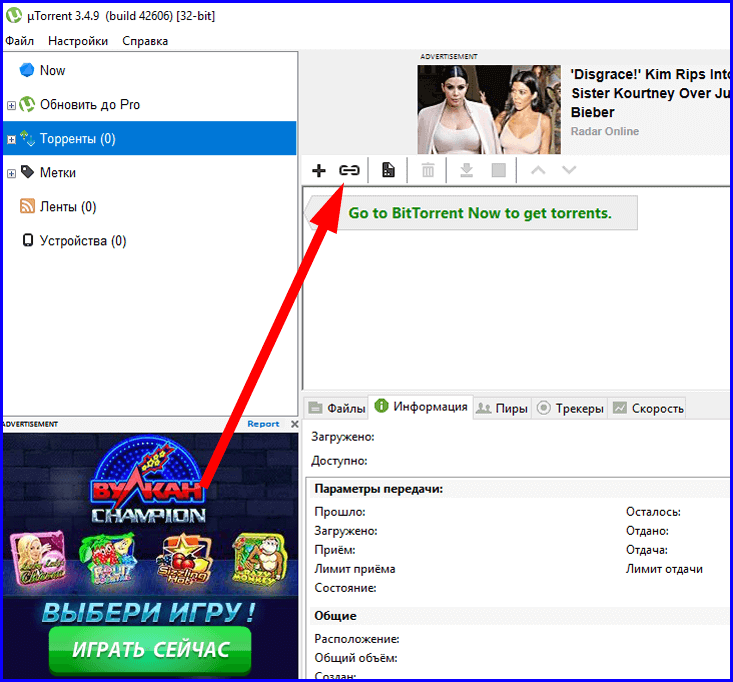The image size is (733, 682).
Task: Click the Create New Torrent file icon
Action: [388, 170]
